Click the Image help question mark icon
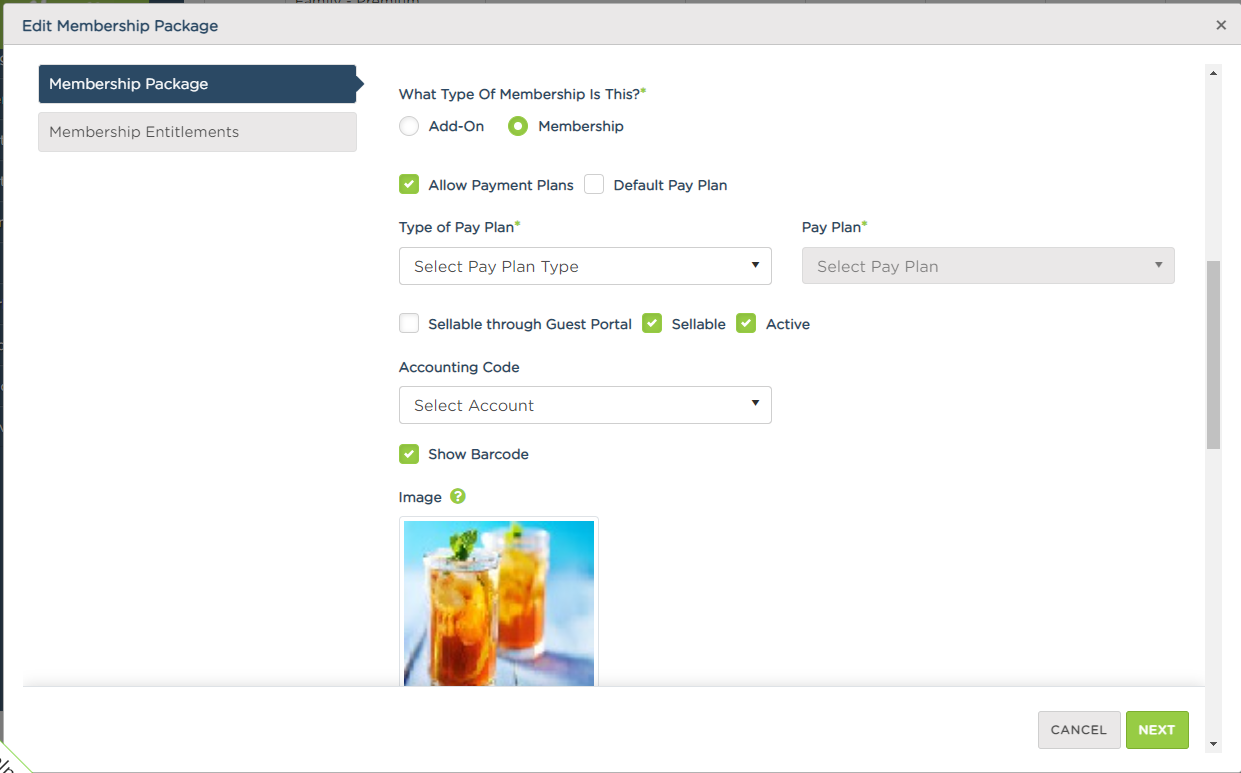 (x=458, y=496)
